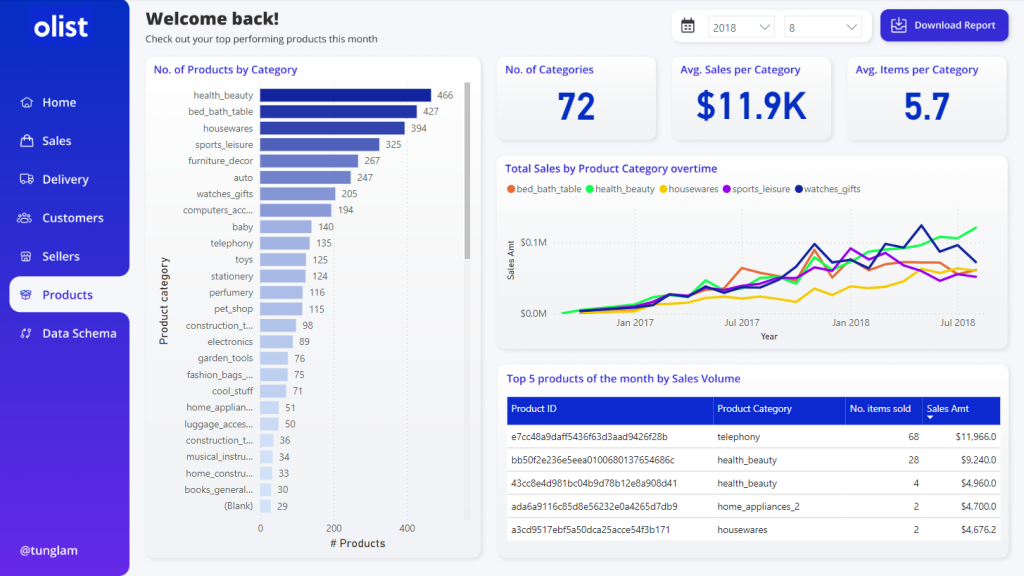Toggle the bed_bath_table legend entry
The width and height of the screenshot is (1024, 576).
click(544, 189)
